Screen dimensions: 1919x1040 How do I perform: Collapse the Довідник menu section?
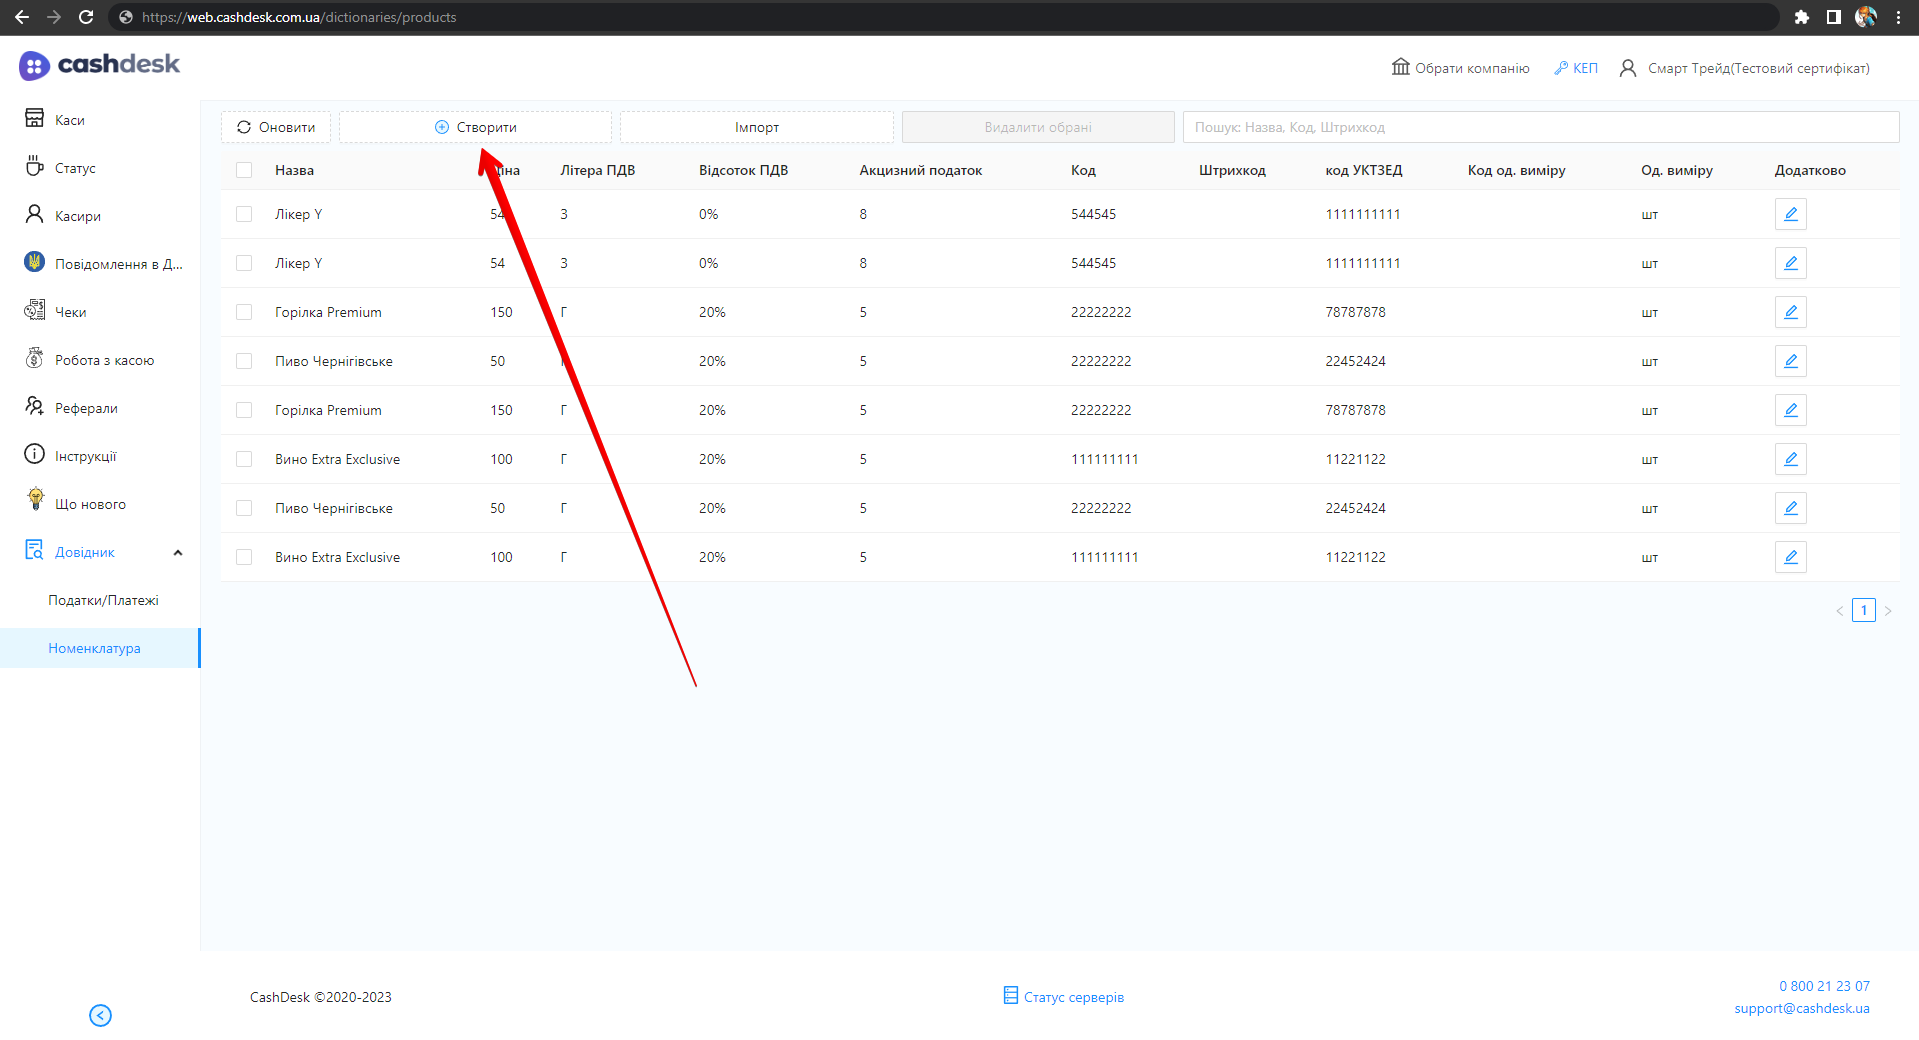tap(178, 553)
